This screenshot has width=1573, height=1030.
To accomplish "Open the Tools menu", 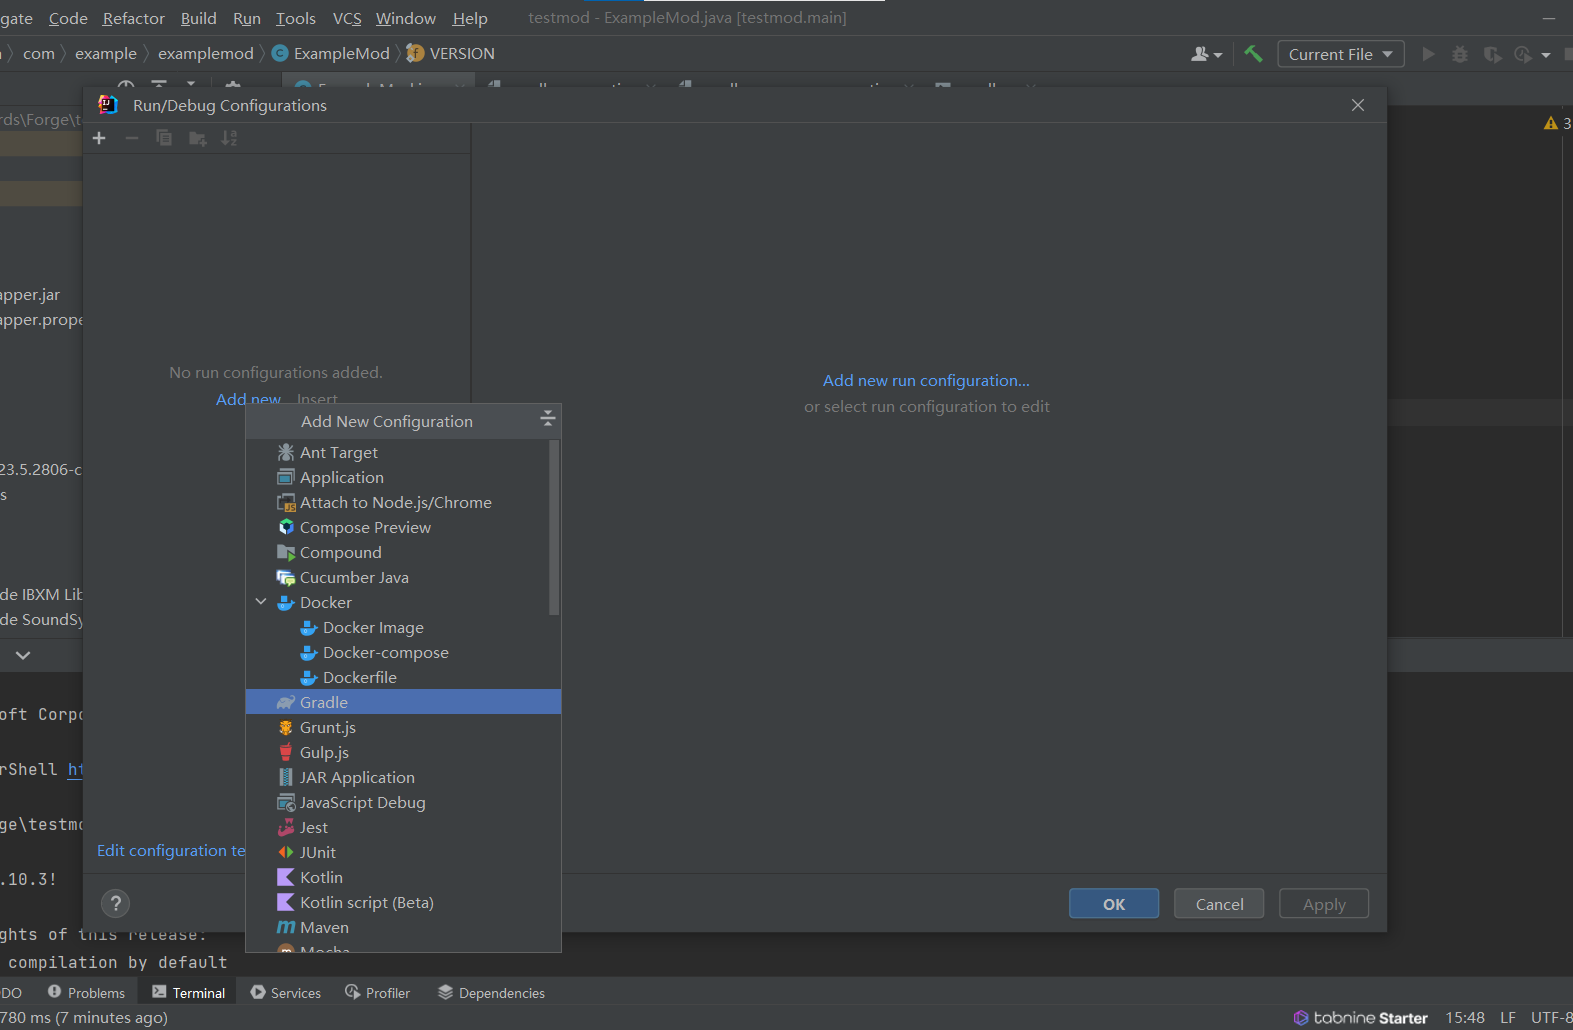I will pos(295,18).
